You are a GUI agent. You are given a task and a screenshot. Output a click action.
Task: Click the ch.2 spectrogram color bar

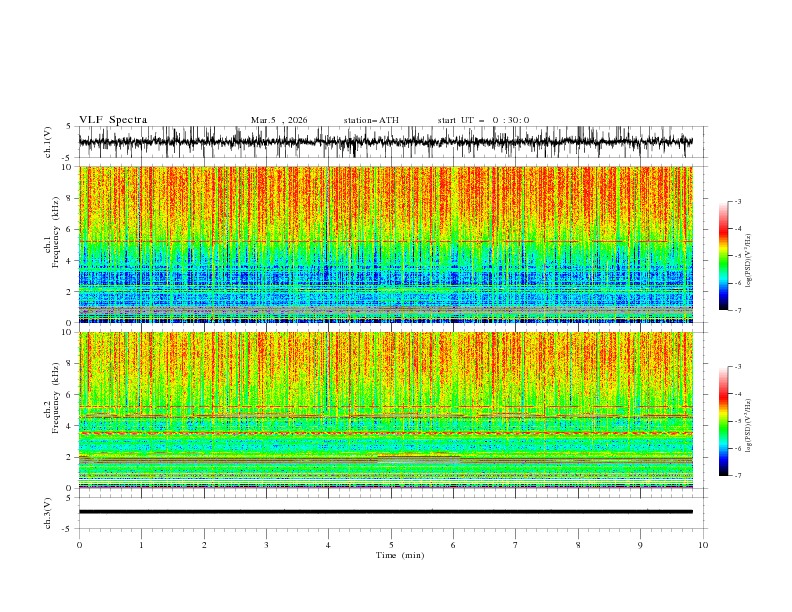723,421
